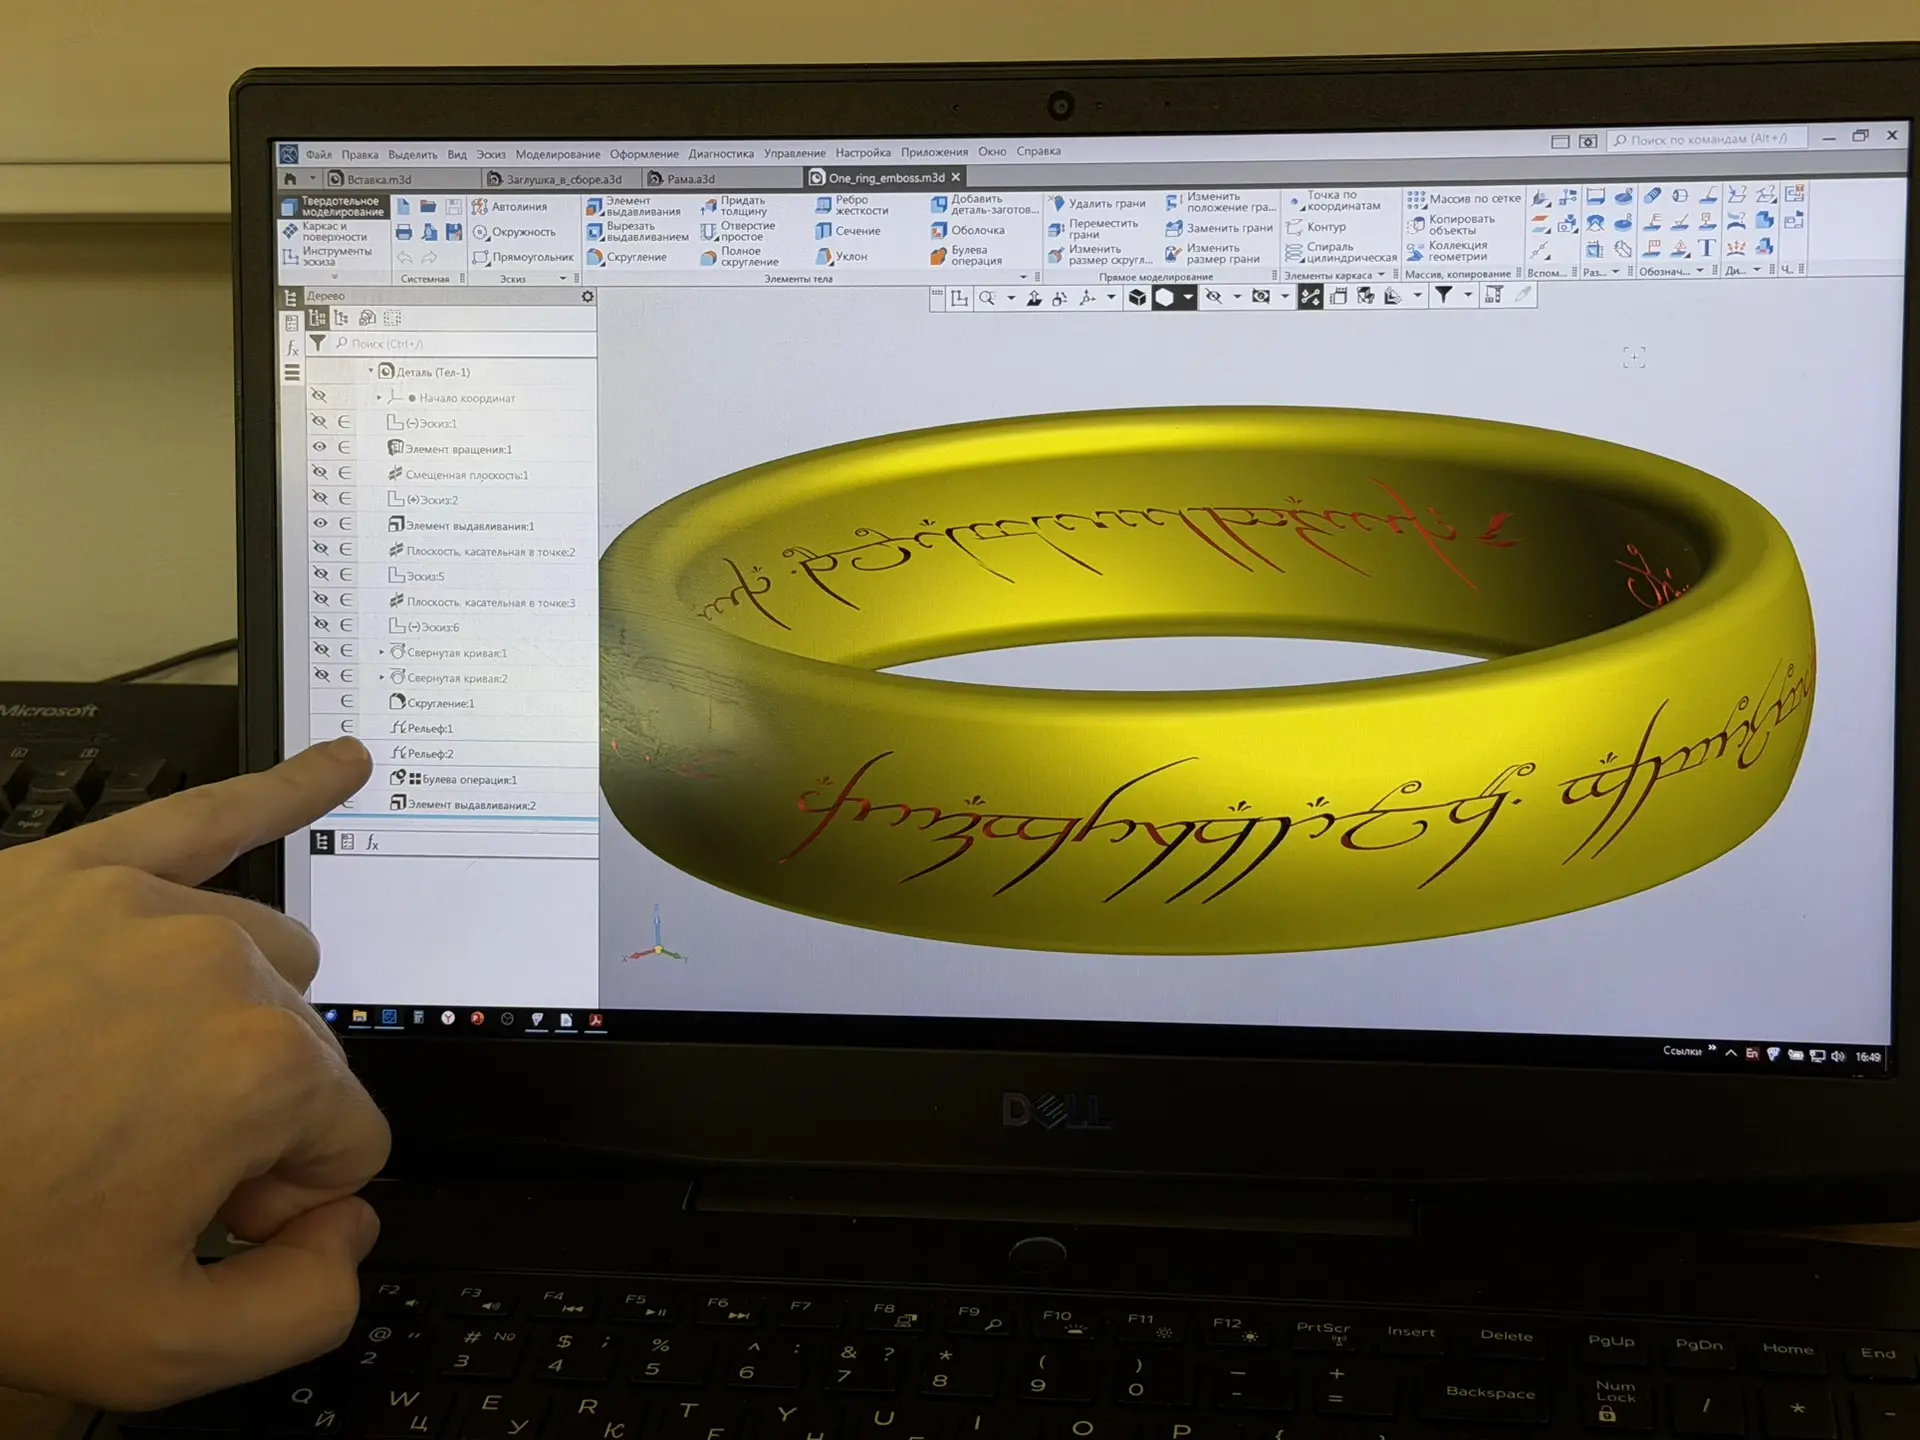Click the print icon in Системная toolbar
Screen dimensions: 1920x1440
tap(403, 232)
